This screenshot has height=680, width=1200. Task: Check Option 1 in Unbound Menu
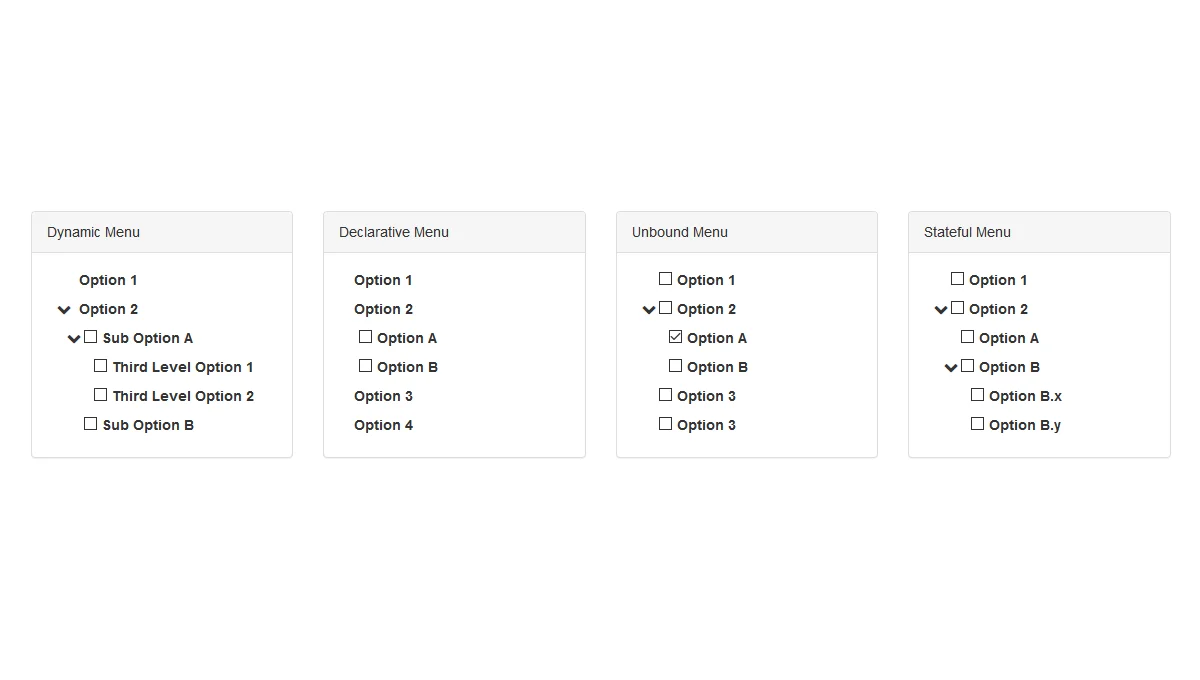tap(665, 279)
